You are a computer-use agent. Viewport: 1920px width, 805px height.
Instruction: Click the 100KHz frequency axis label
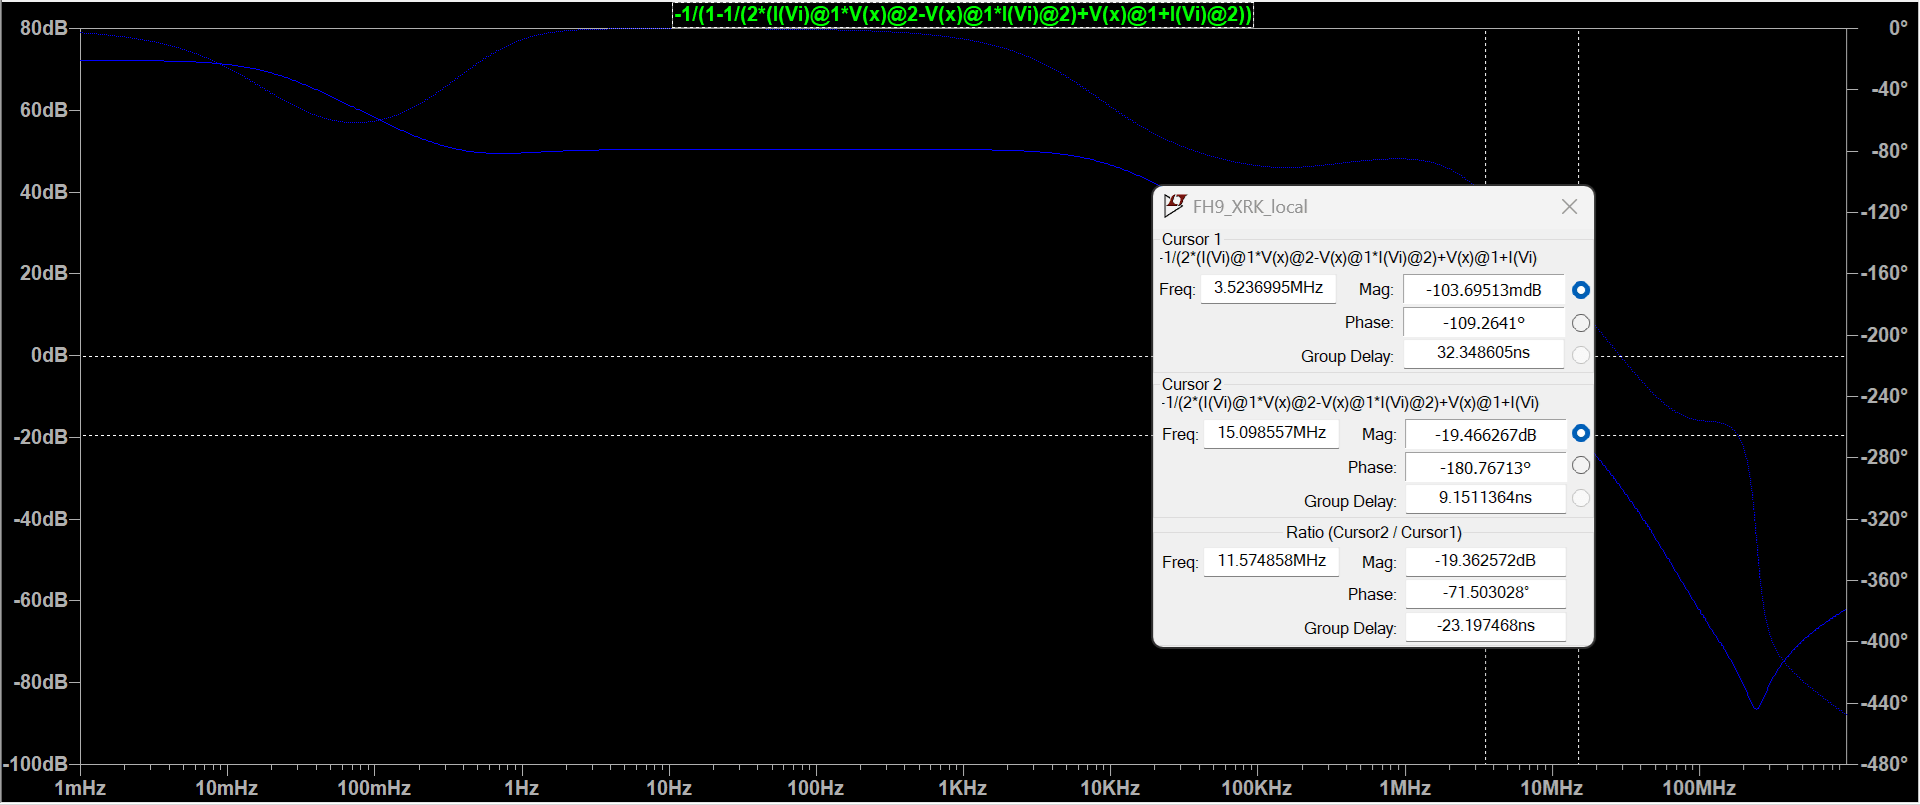(1256, 788)
